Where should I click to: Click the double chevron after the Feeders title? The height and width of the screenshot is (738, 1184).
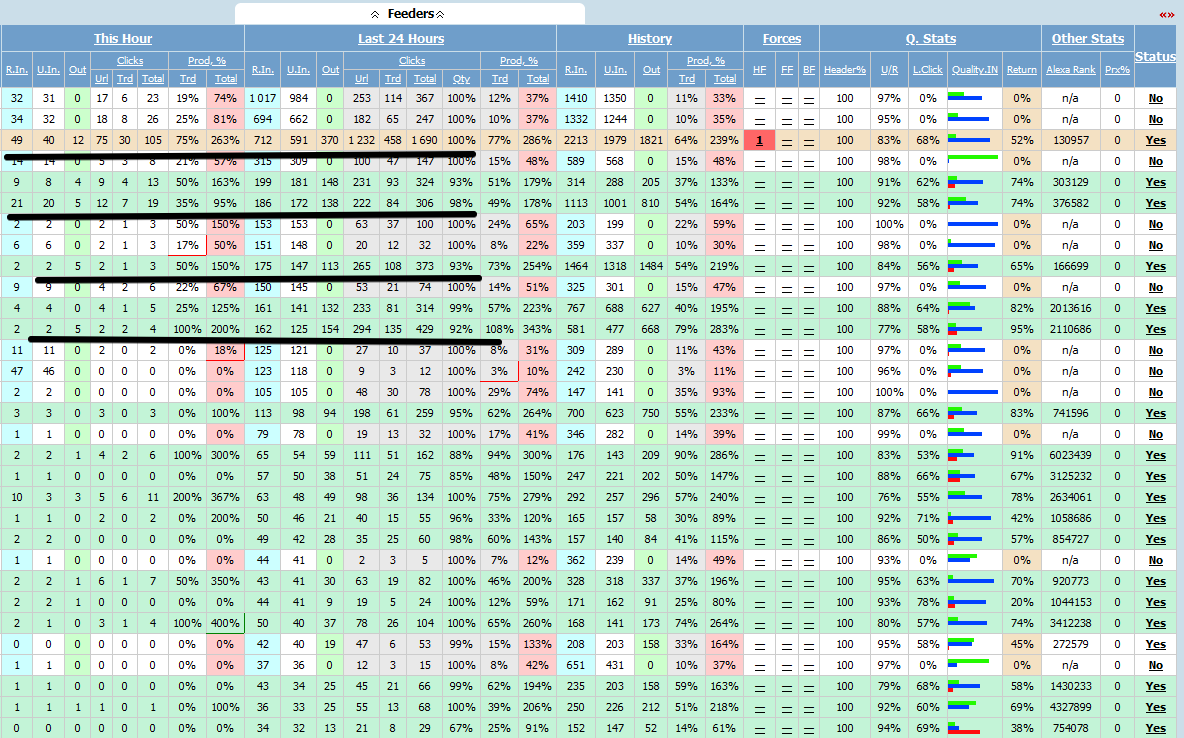tap(440, 14)
